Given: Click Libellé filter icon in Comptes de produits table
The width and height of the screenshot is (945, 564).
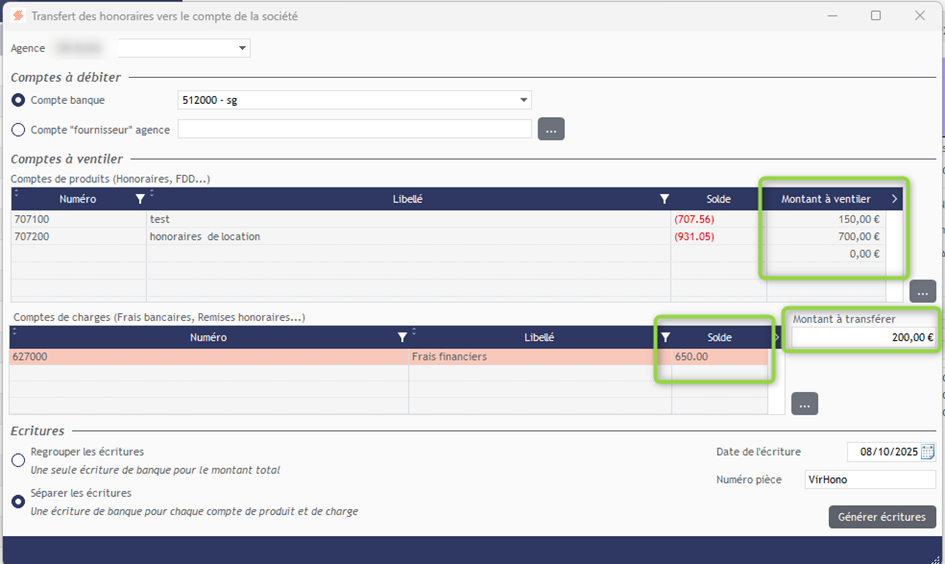Looking at the screenshot, I should pyautogui.click(x=664, y=199).
